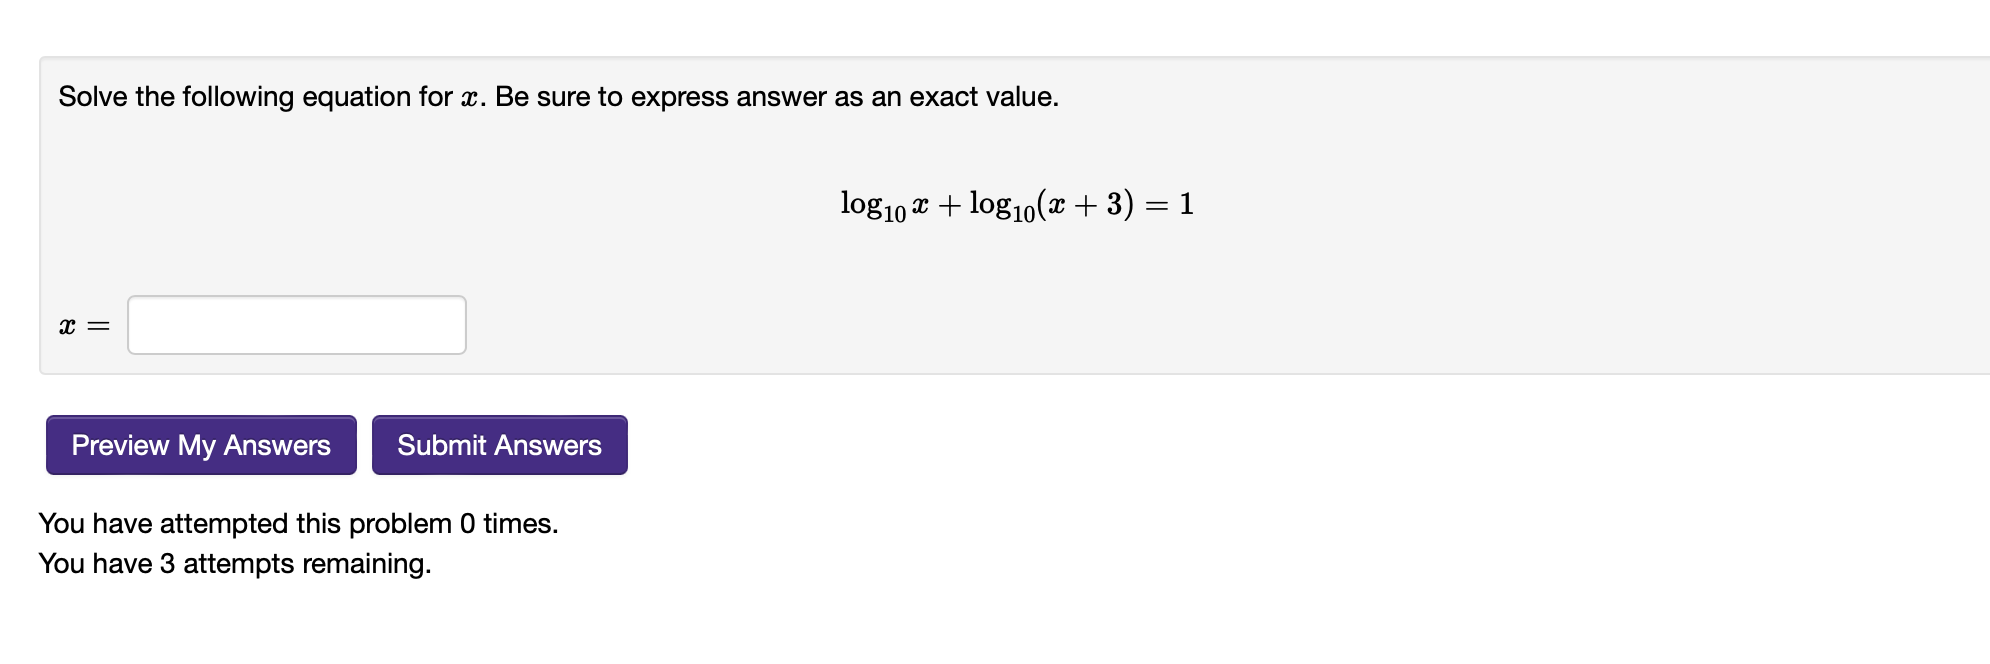This screenshot has height=664, width=1990.
Task: Click the Preview My Answers button
Action: coord(200,445)
